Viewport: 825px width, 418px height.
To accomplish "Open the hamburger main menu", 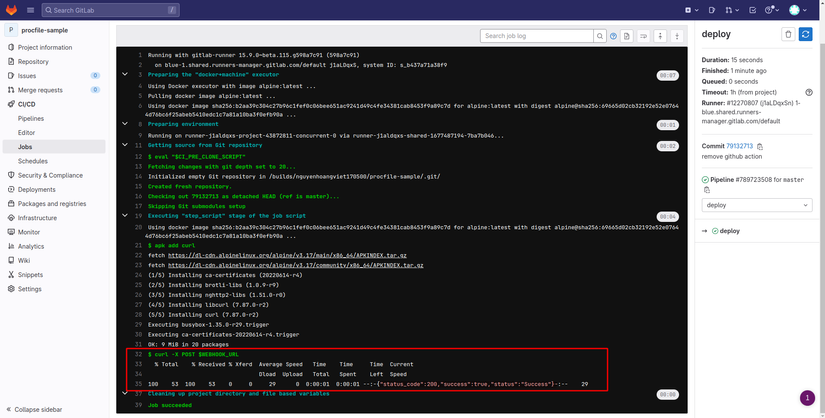I will coord(32,10).
